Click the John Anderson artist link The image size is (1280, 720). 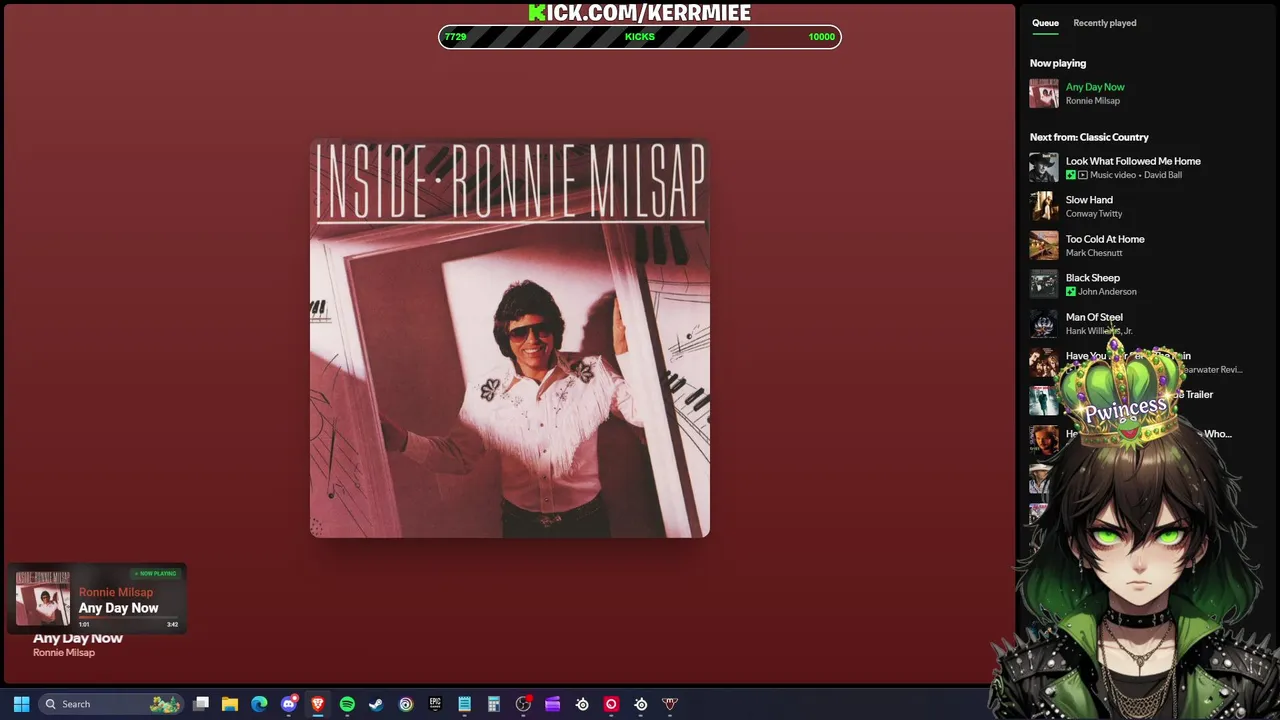coord(1107,292)
